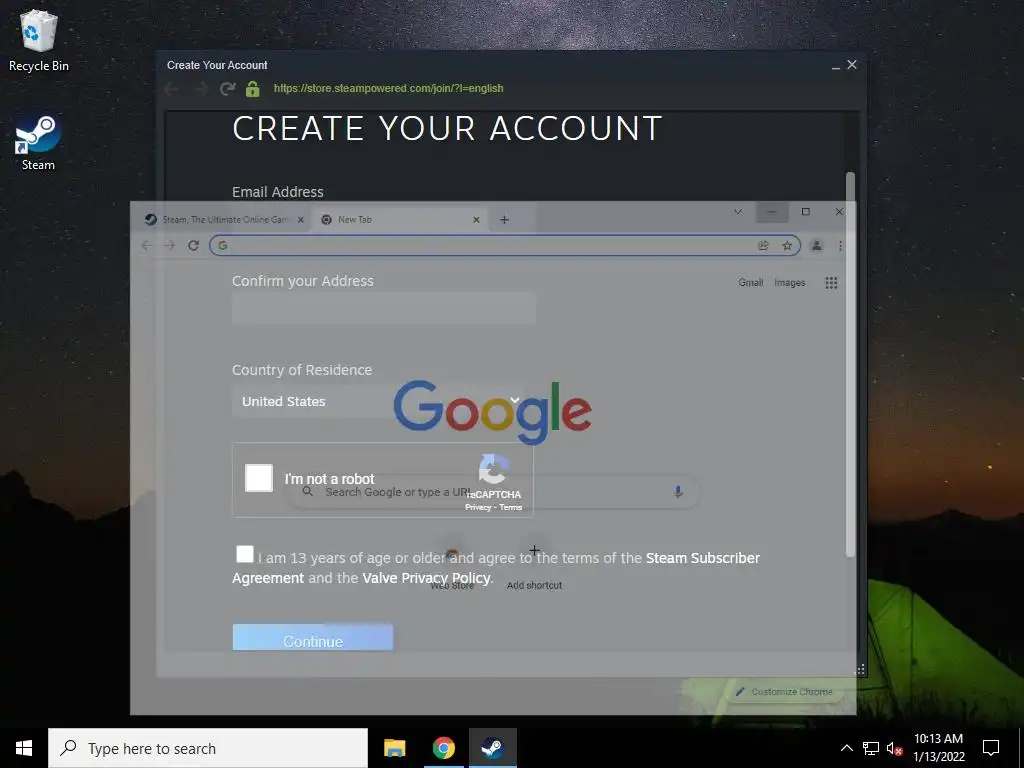Click the Google search box
Screen dimensions: 1024x768
493,492
